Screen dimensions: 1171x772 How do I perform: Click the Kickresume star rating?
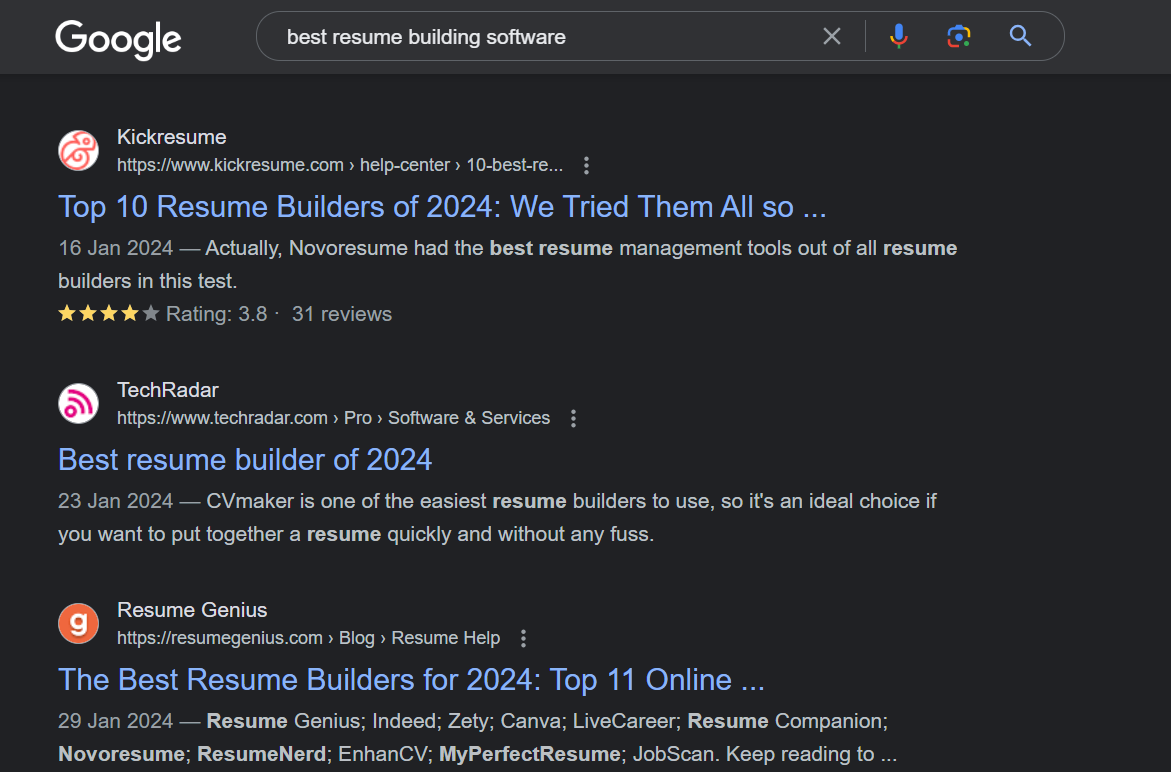[x=108, y=314]
